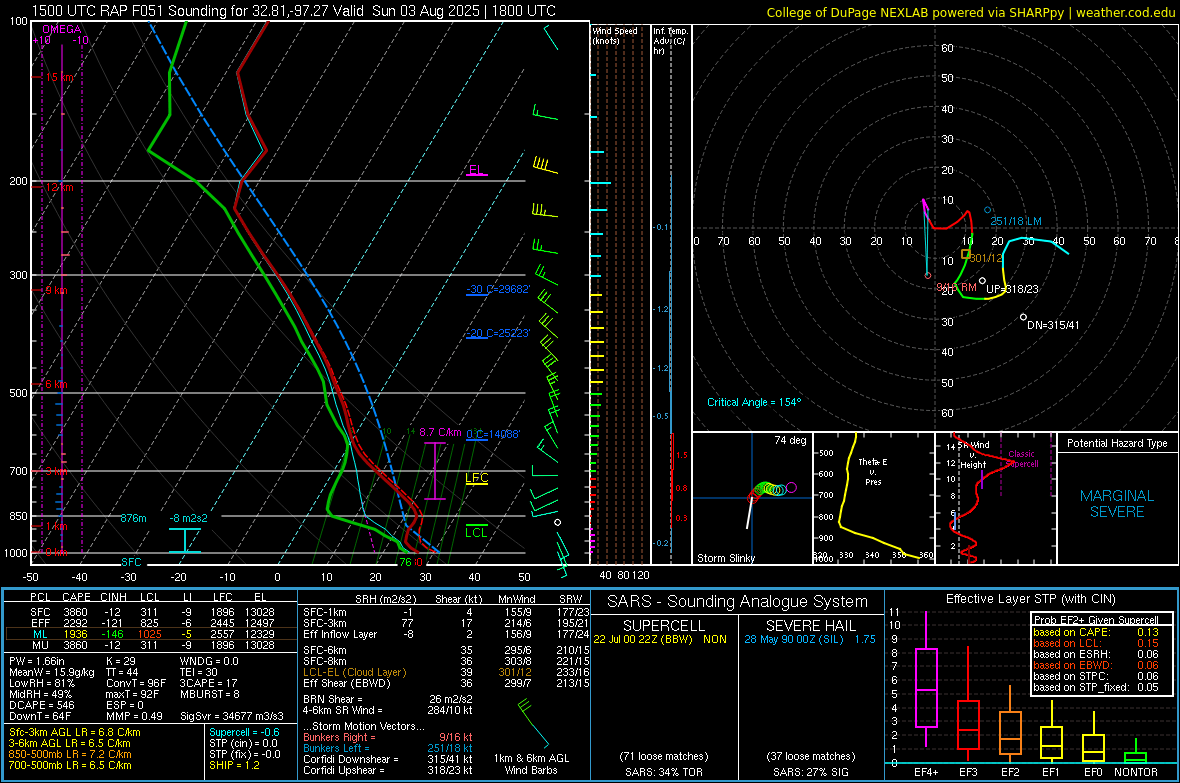Click the SARS: 27% SIG result
The width and height of the screenshot is (1180, 783).
click(x=810, y=772)
